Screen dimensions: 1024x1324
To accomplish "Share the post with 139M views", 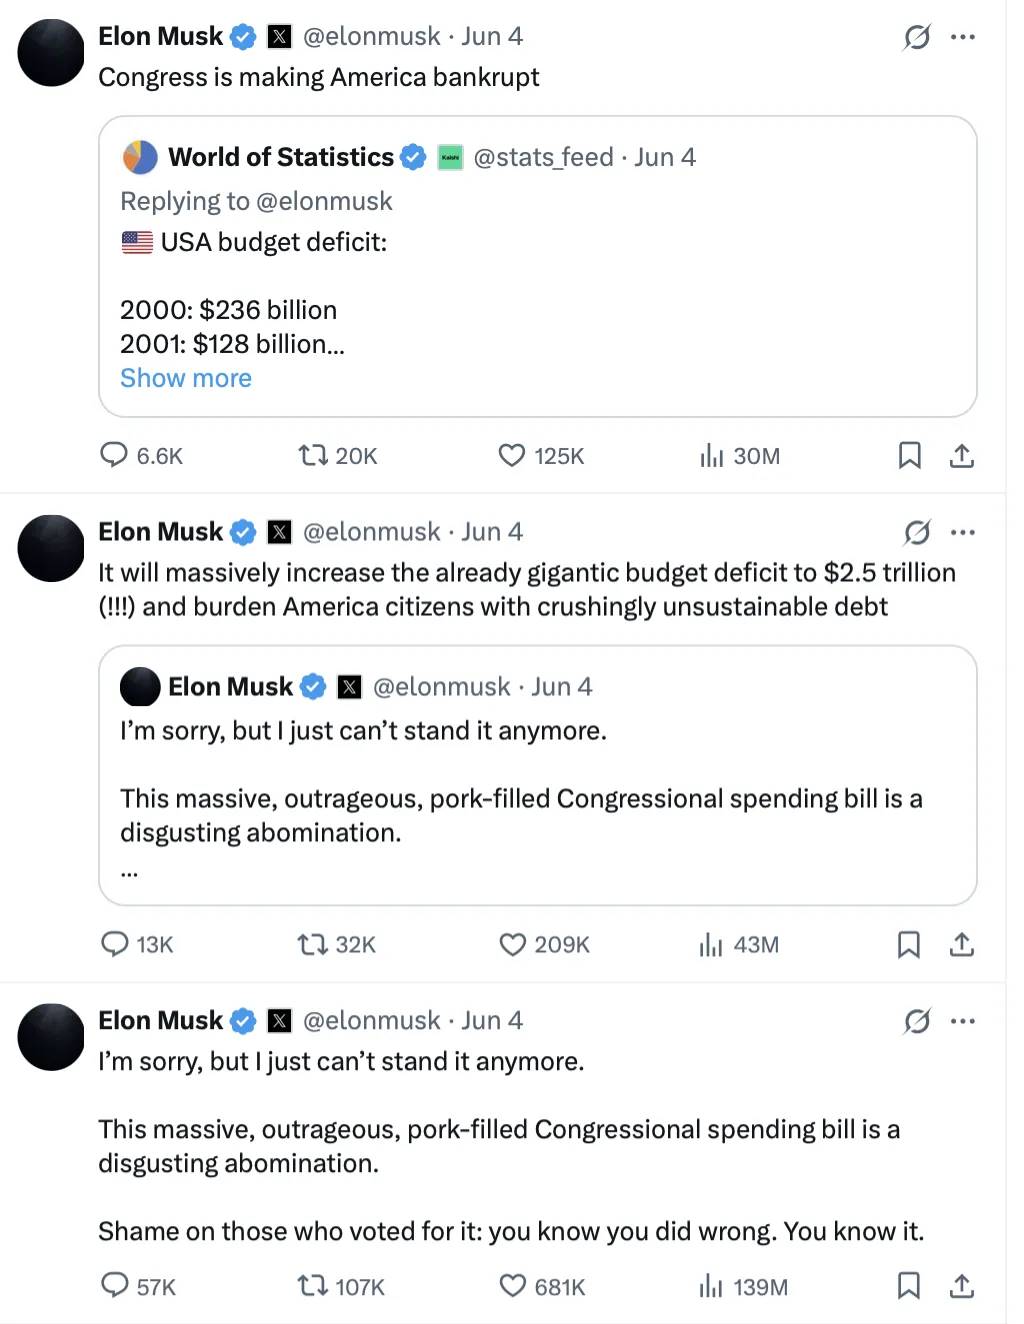I will point(962,1285).
